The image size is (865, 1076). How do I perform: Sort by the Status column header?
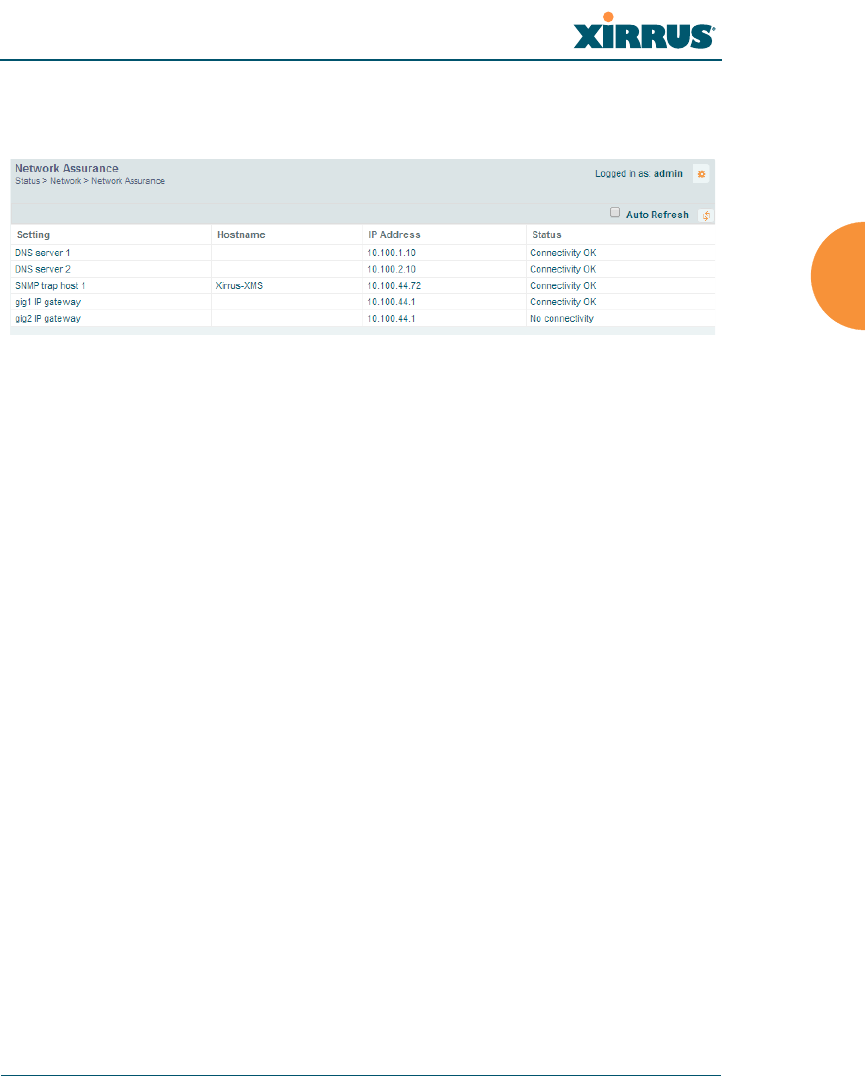(547, 235)
